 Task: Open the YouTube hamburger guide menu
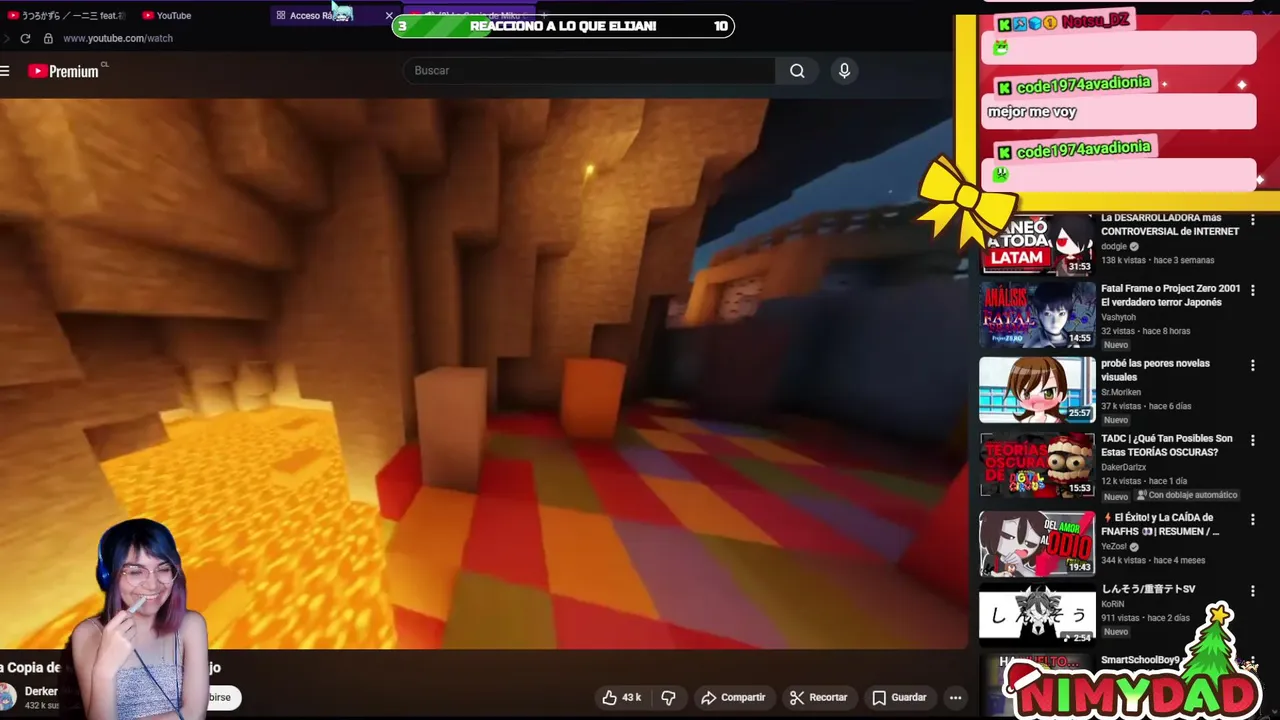coord(5,71)
